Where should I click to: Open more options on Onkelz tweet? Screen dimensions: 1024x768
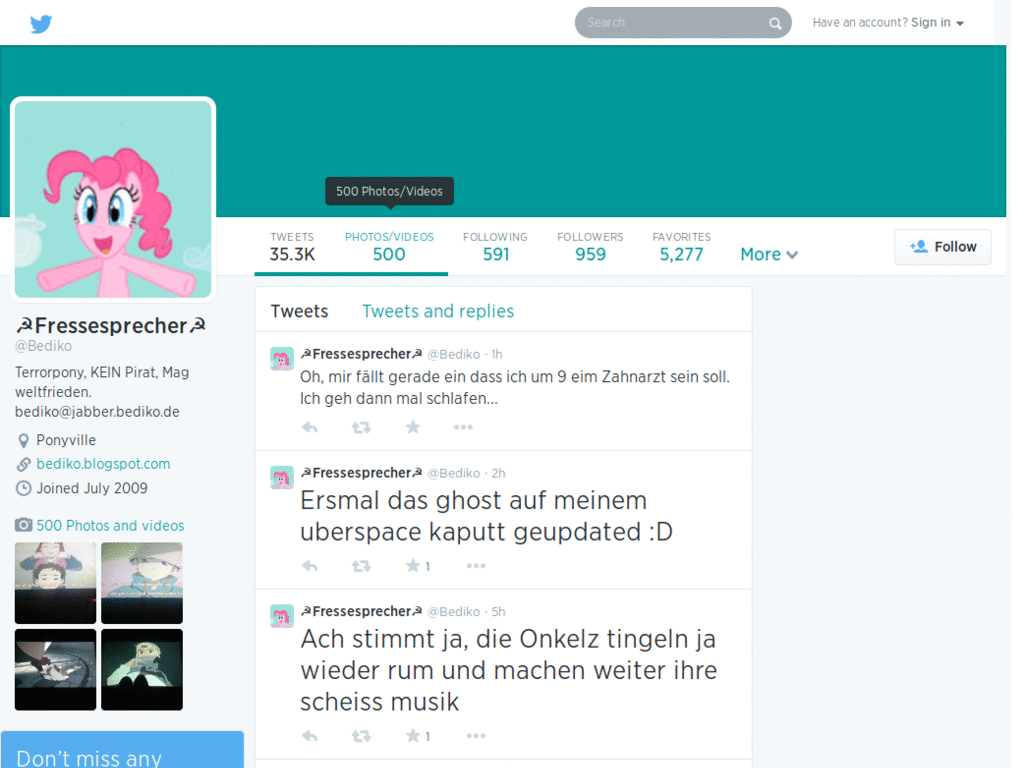[476, 736]
